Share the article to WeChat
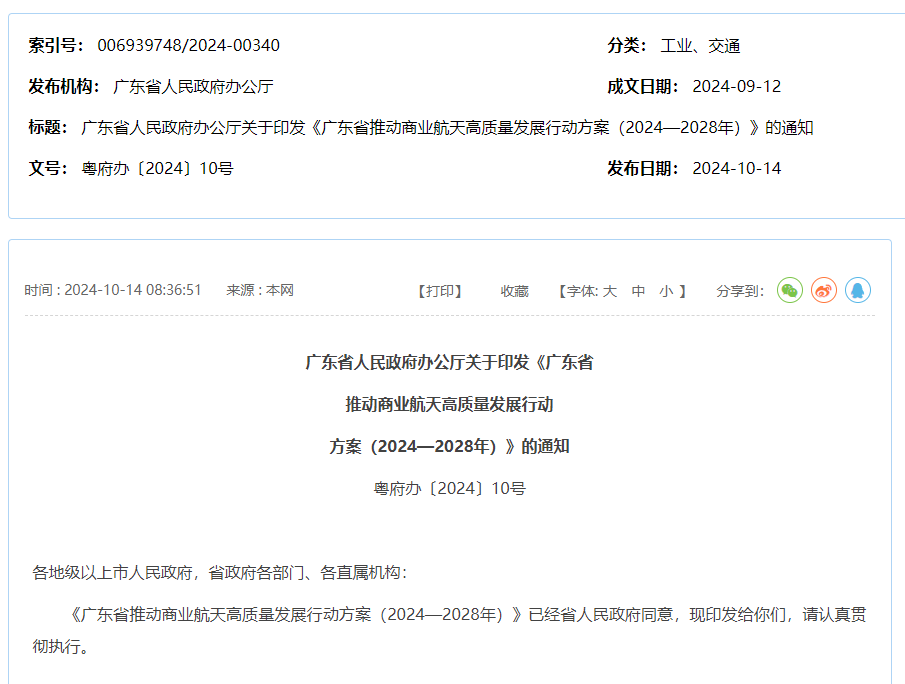905x684 pixels. 790,290
